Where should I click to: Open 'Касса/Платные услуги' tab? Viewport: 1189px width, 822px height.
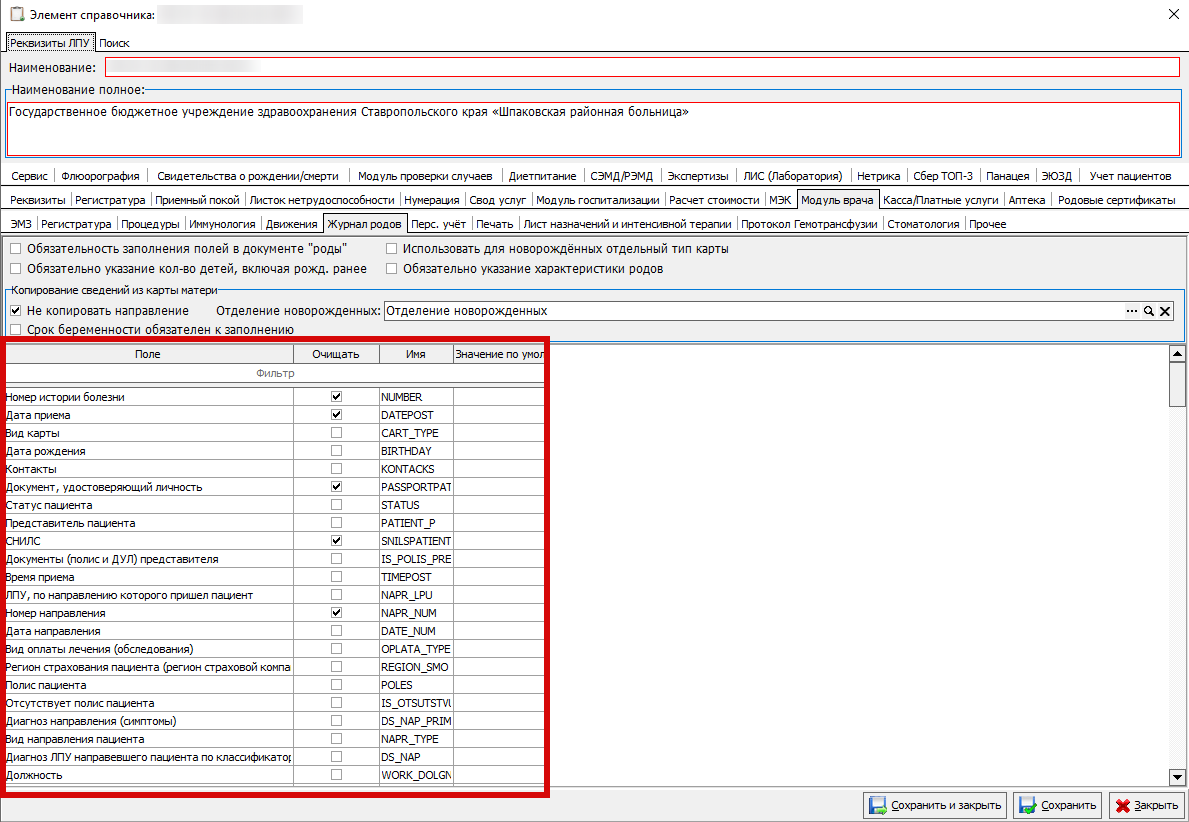point(940,200)
